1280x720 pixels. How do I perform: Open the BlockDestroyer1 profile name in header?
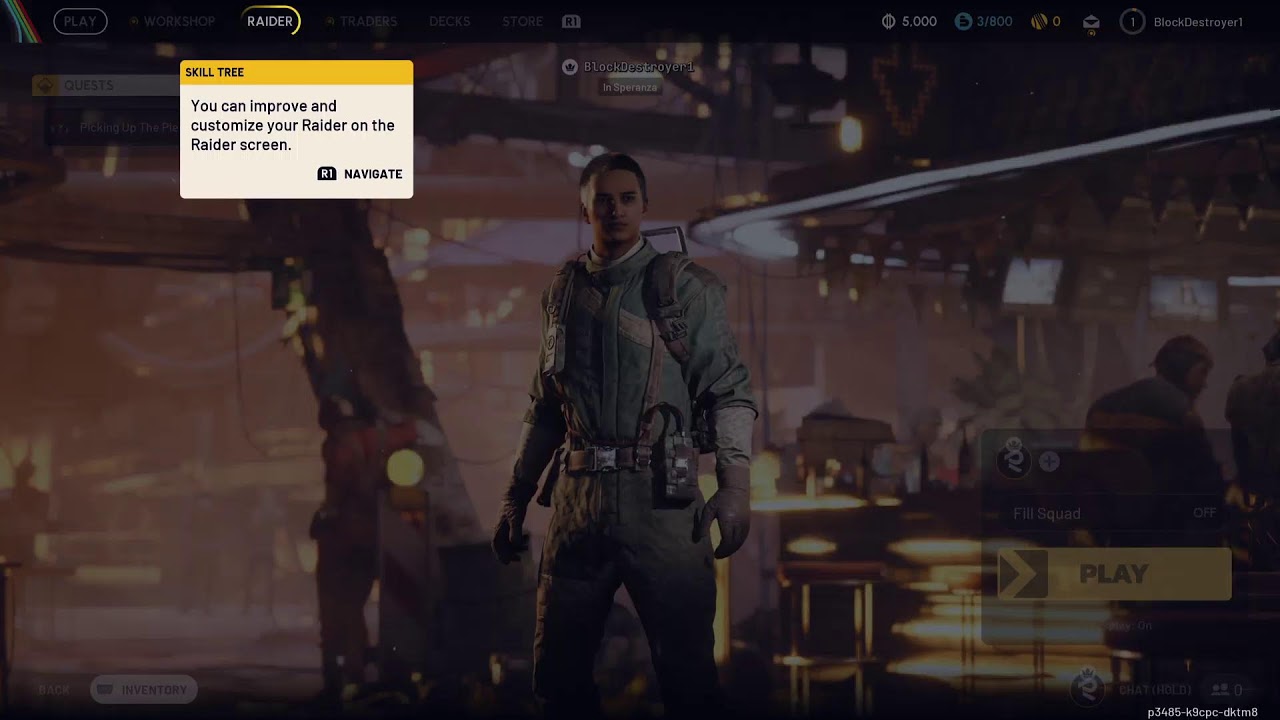(x=1198, y=22)
